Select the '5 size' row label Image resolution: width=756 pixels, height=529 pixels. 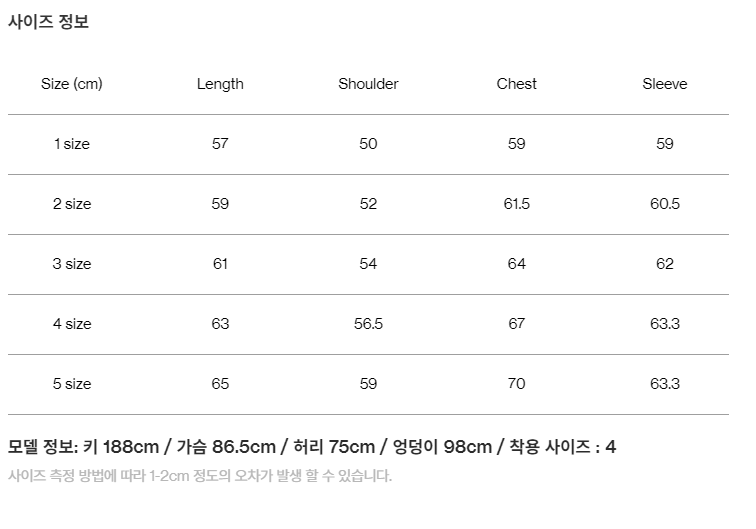(72, 384)
